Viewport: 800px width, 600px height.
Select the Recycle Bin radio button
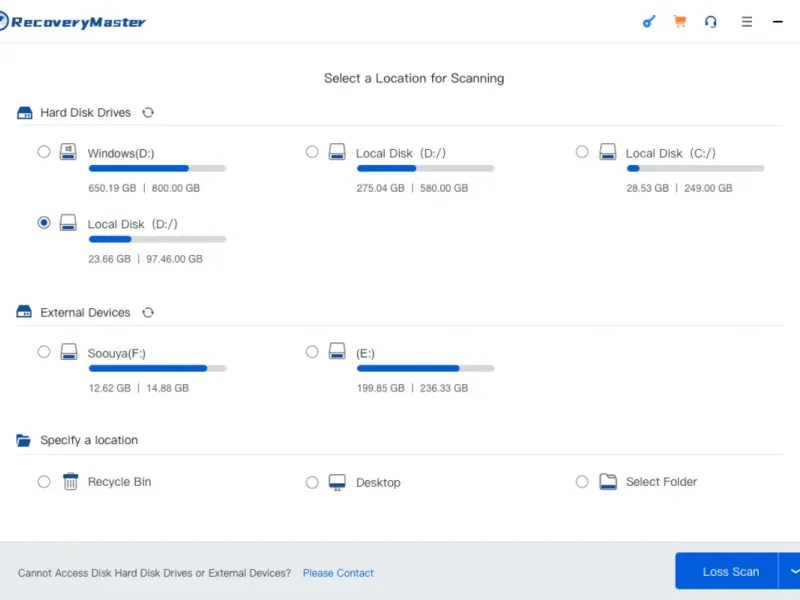click(x=44, y=482)
